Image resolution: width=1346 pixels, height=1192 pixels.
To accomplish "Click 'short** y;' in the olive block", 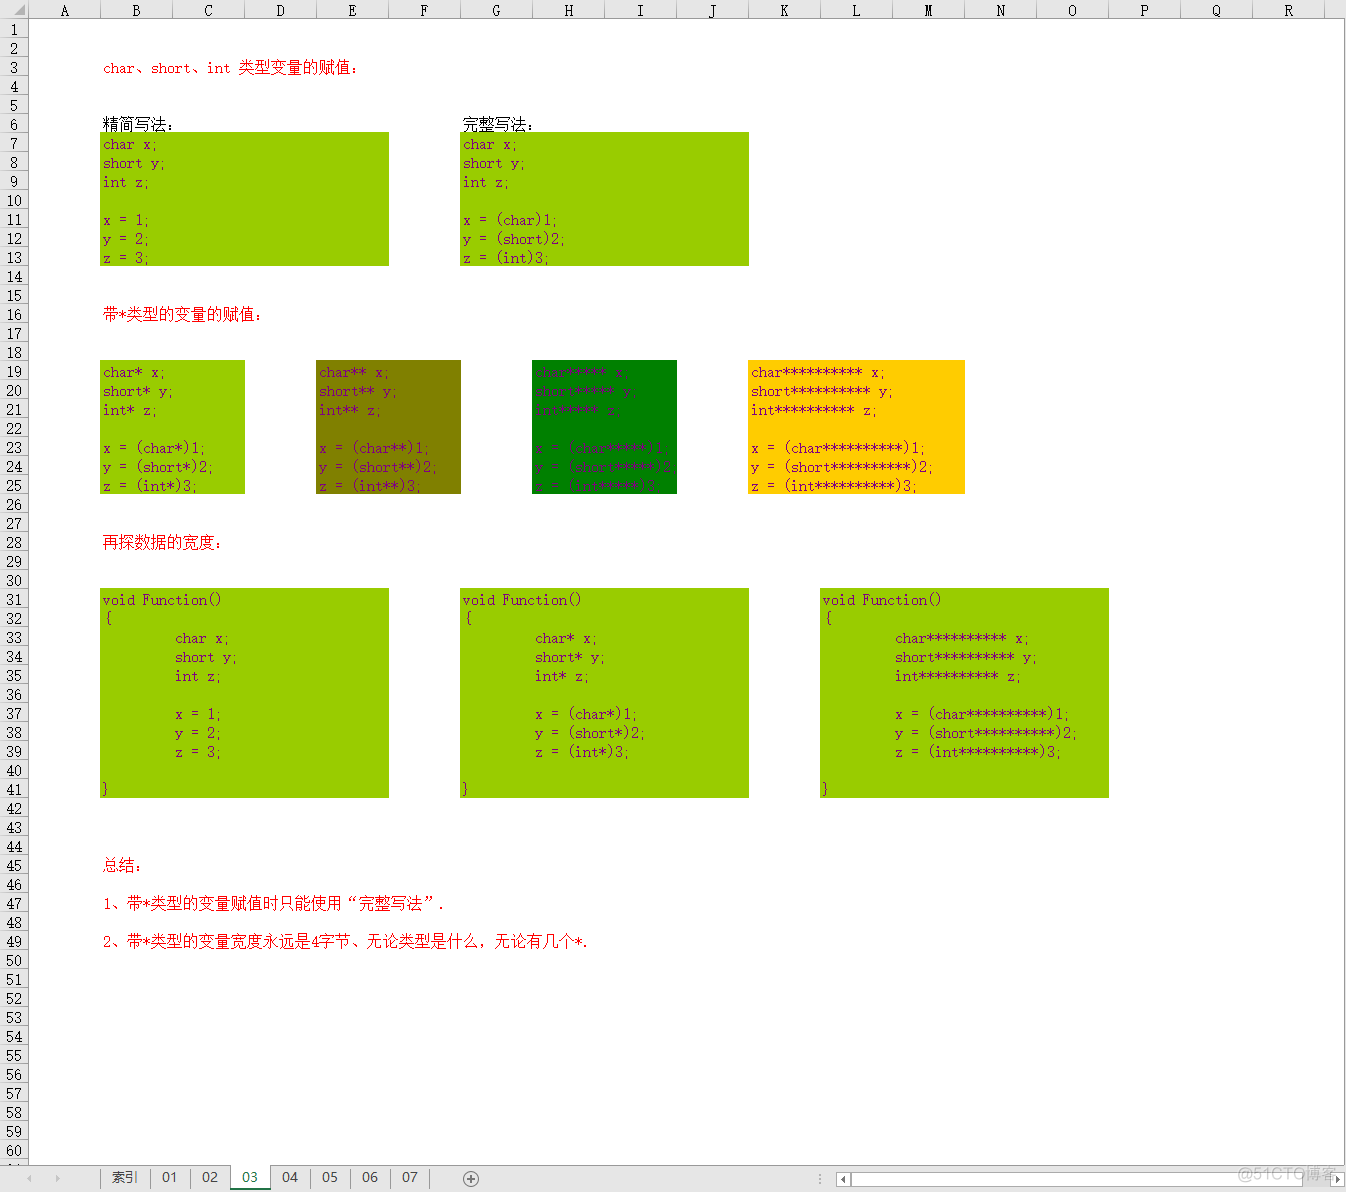I will [x=358, y=391].
